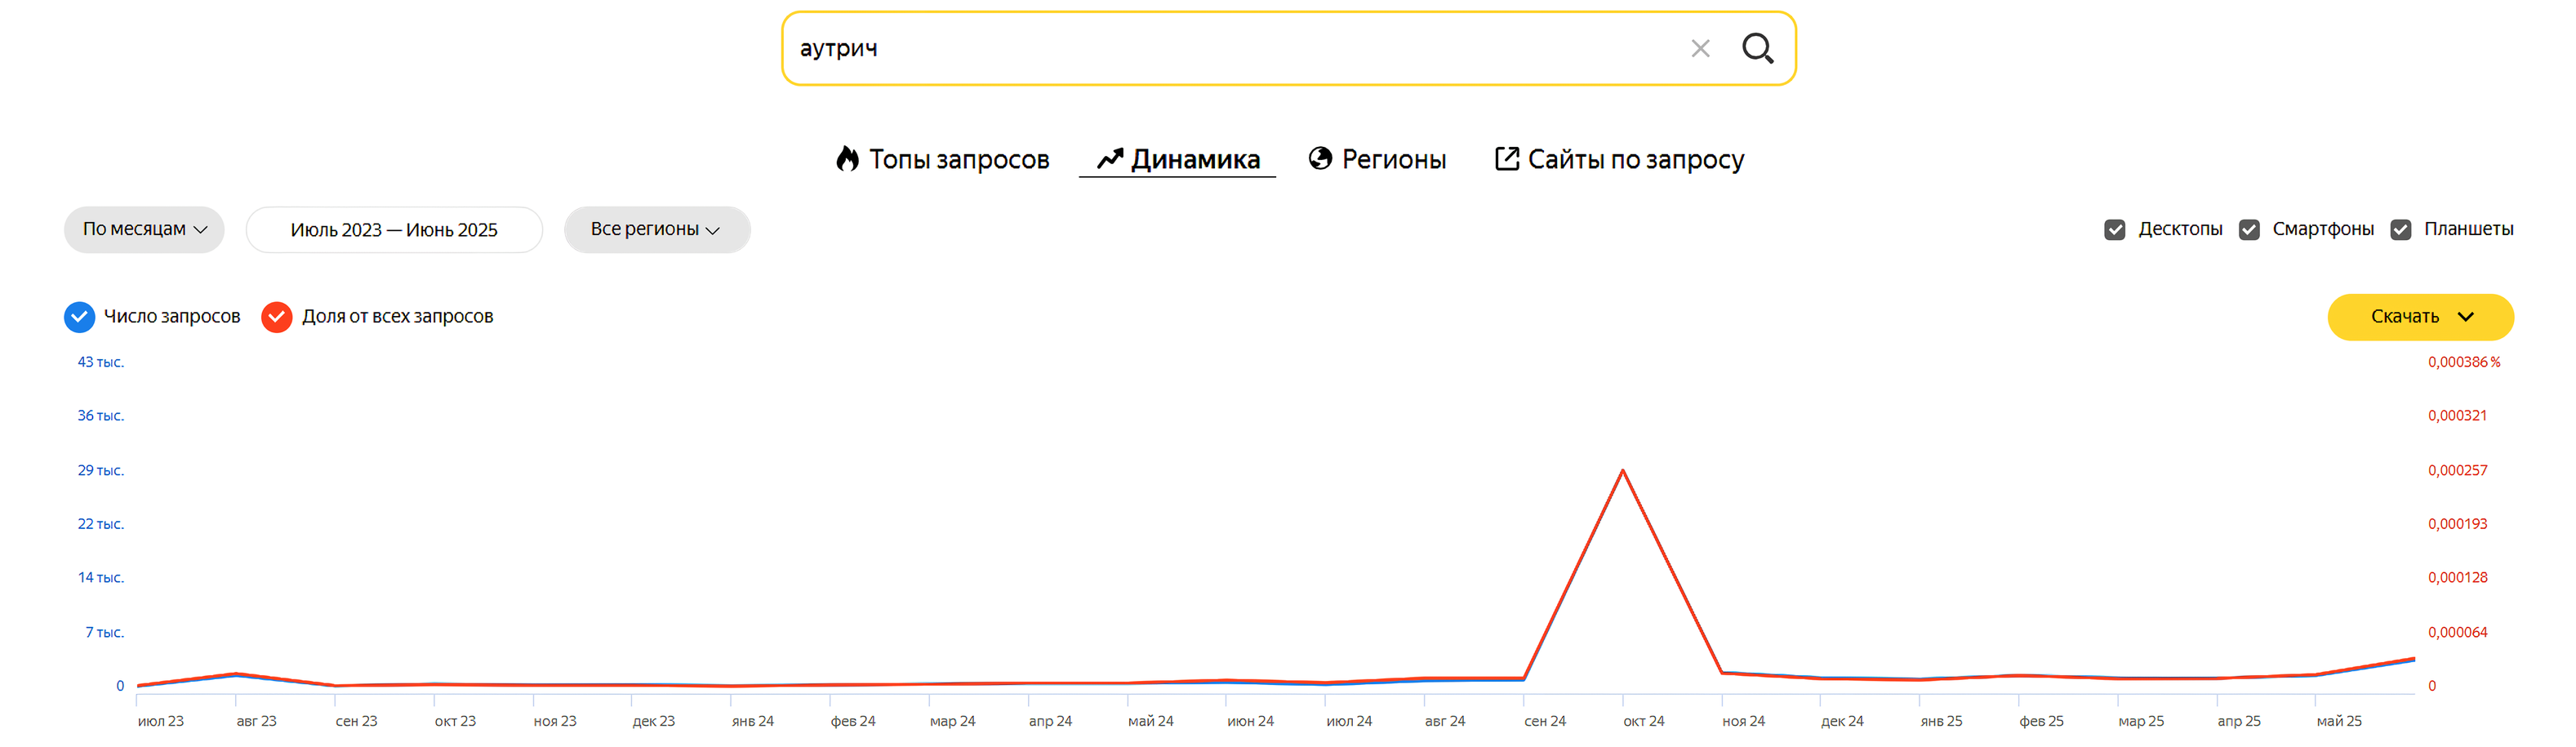Viewport: 2576px width, 747px height.
Task: Open the Все регионы dropdown
Action: coord(656,230)
